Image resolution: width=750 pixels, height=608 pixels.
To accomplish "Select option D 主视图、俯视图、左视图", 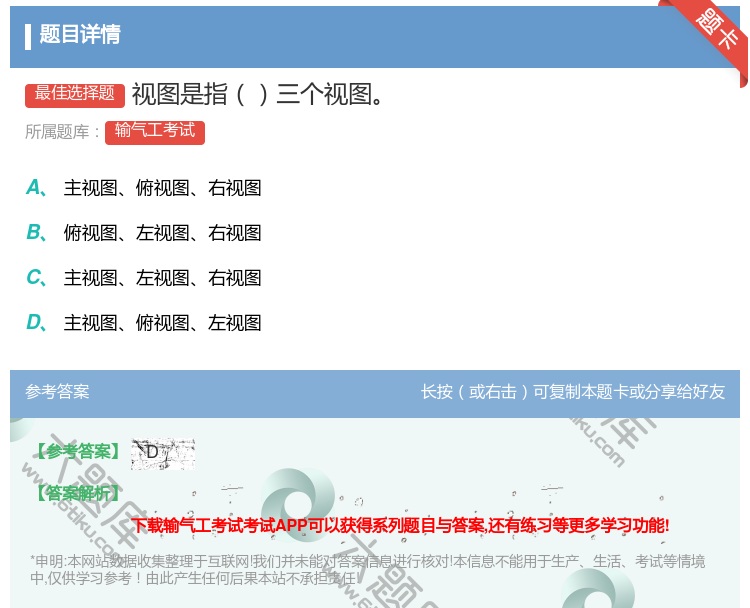I will coord(143,322).
